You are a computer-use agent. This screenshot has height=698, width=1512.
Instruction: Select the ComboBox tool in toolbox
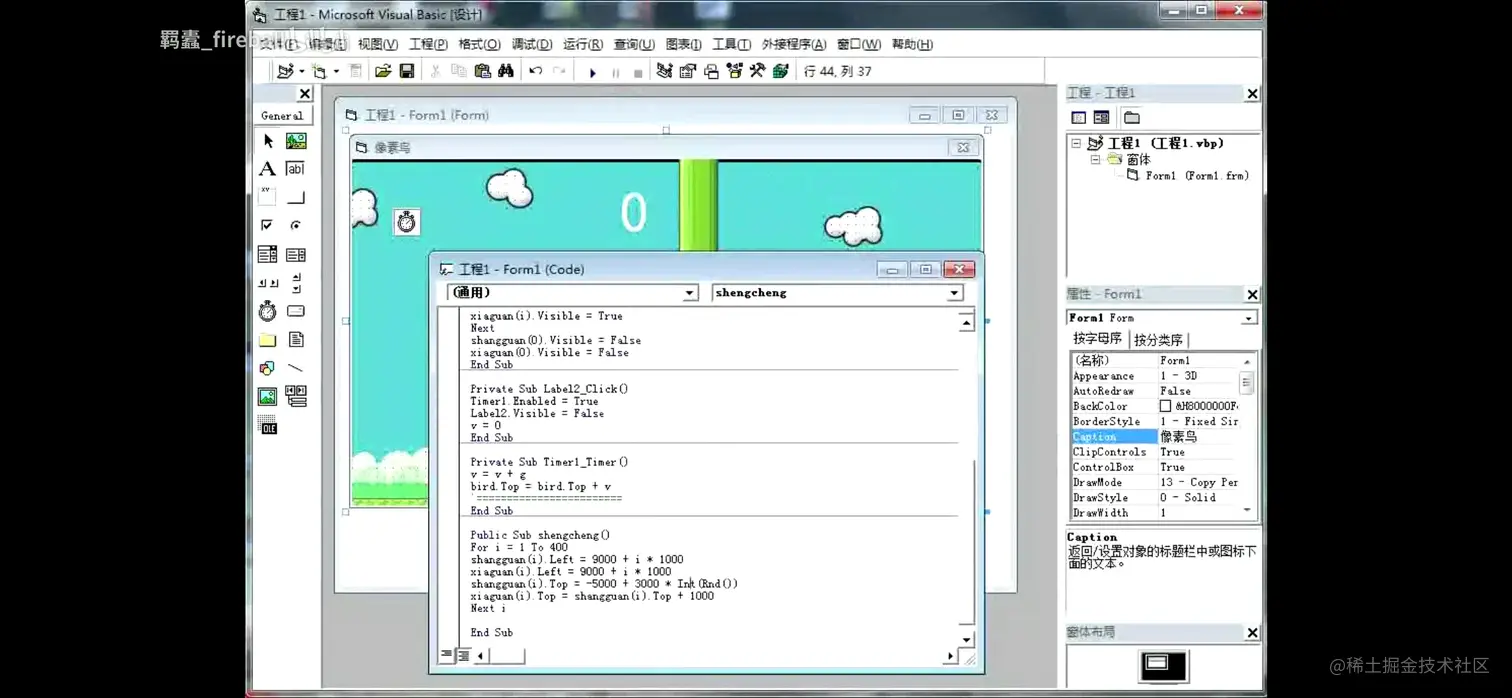pyautogui.click(x=268, y=254)
